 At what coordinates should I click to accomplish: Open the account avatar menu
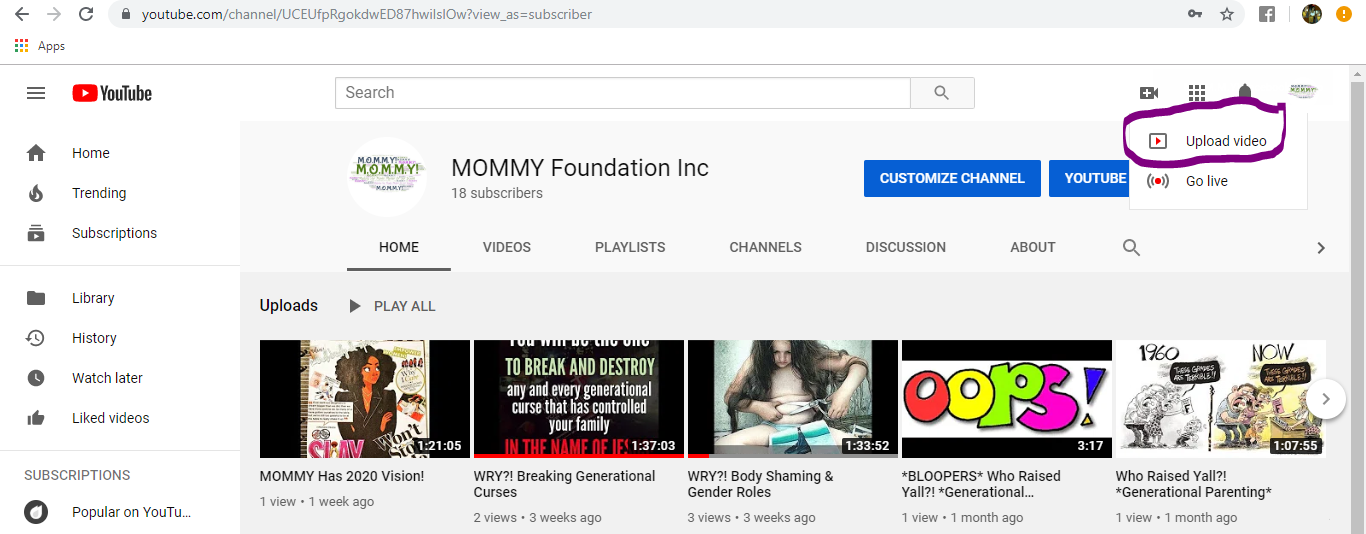pos(1303,91)
